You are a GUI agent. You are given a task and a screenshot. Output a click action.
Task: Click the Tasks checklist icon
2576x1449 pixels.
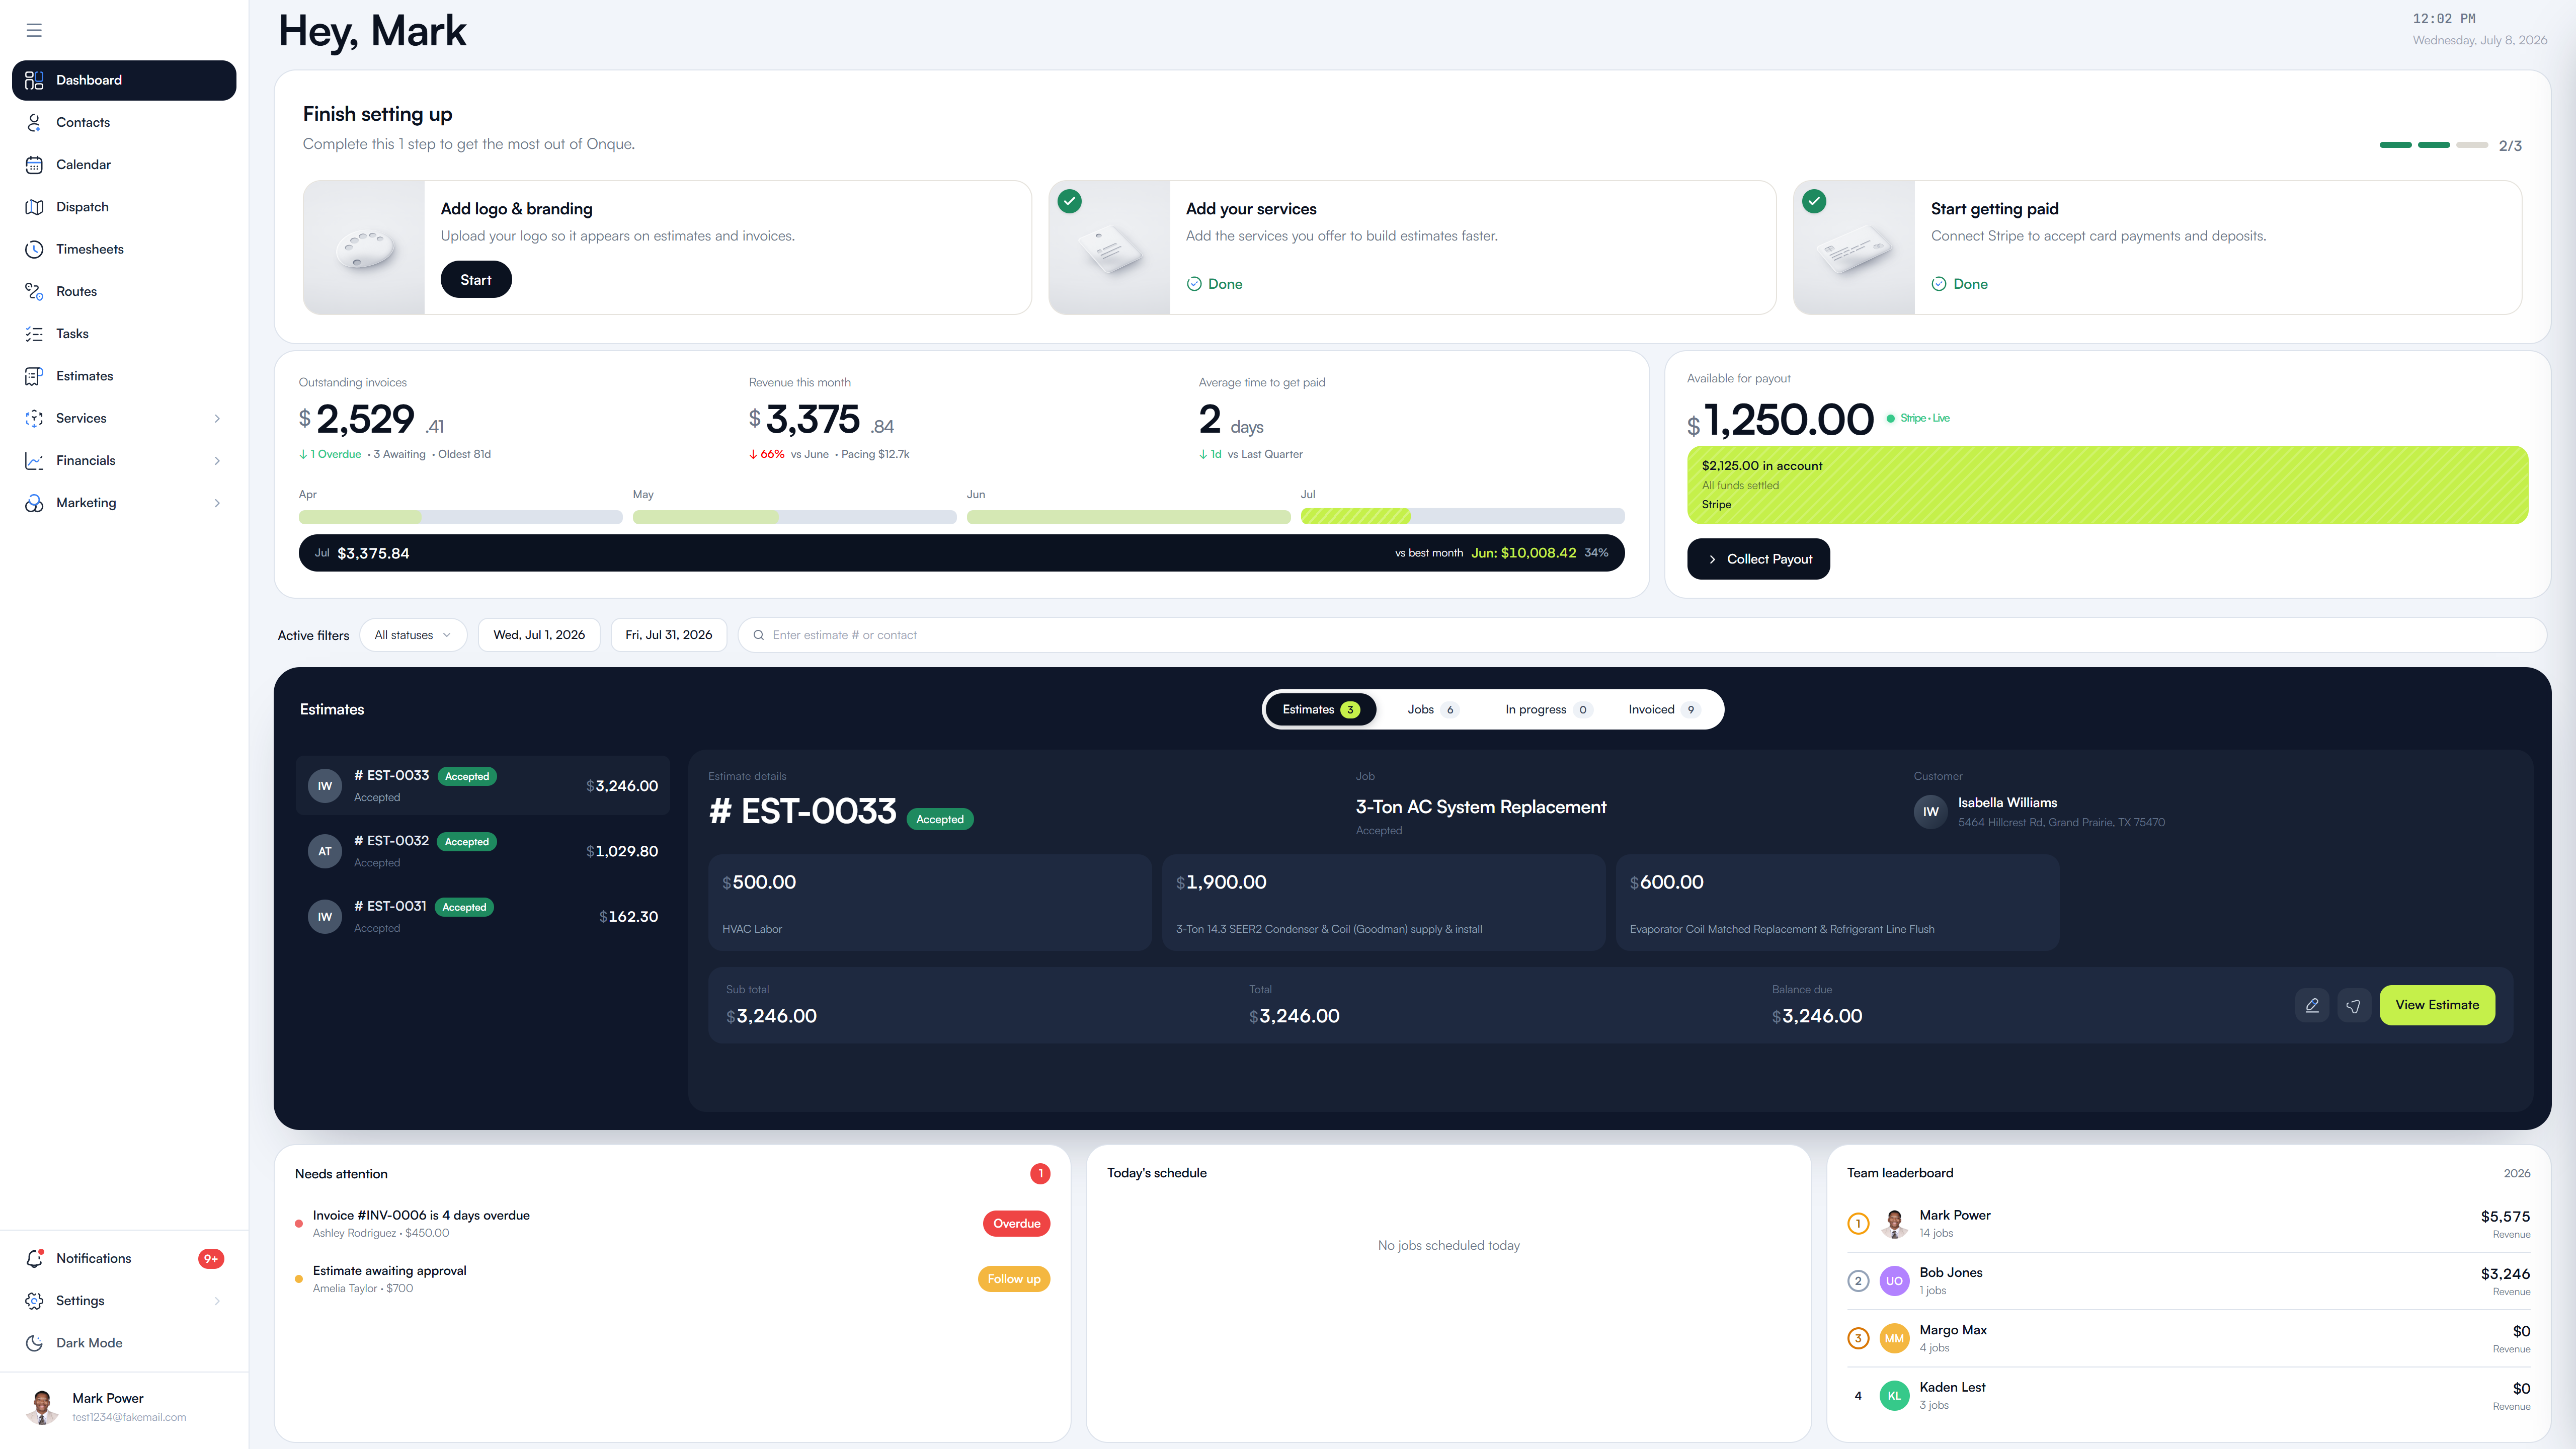(34, 334)
